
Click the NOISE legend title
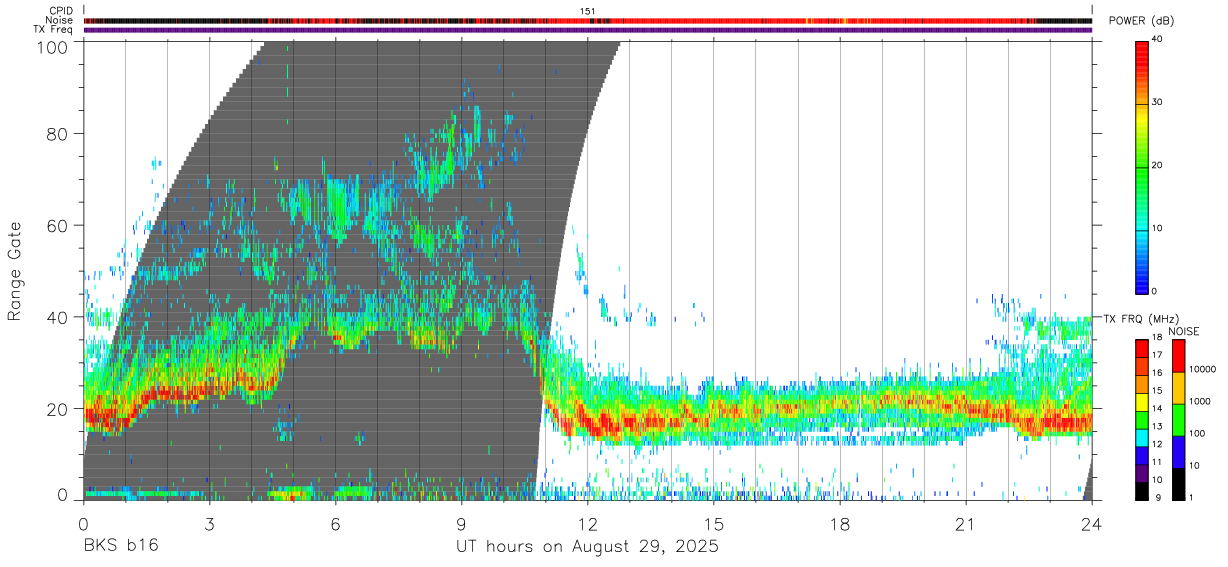tap(1185, 331)
